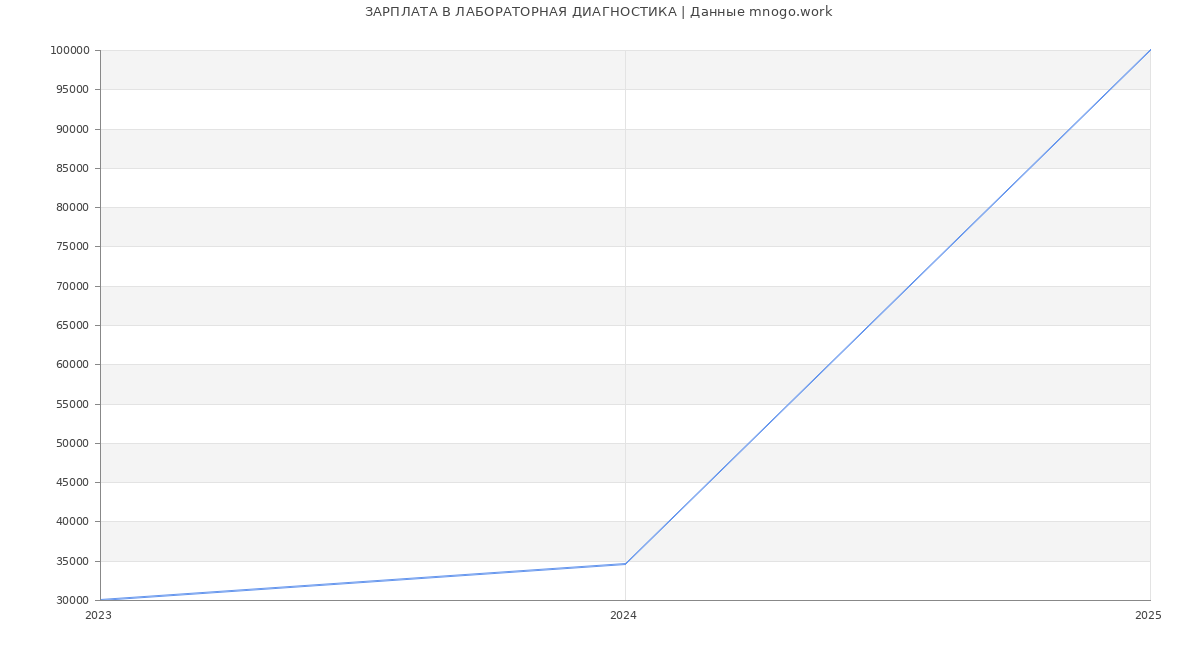Click the 80000 y-axis label
Viewport: 1200px width, 650px height.
(x=72, y=208)
